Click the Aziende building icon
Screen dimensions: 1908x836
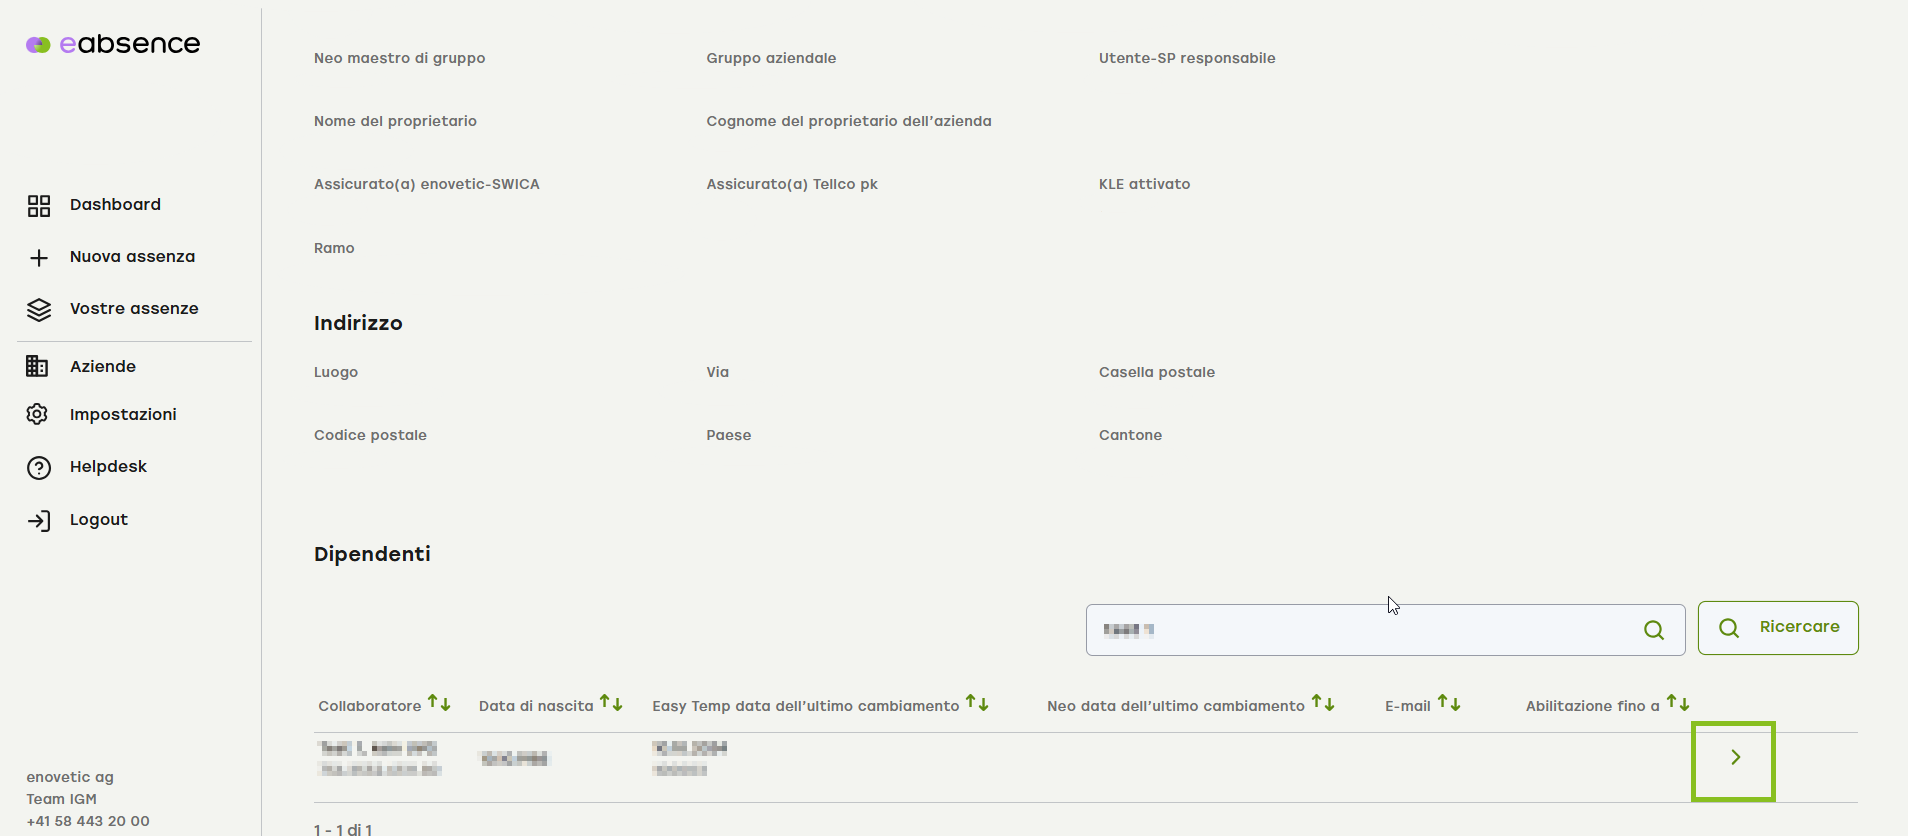tap(37, 367)
